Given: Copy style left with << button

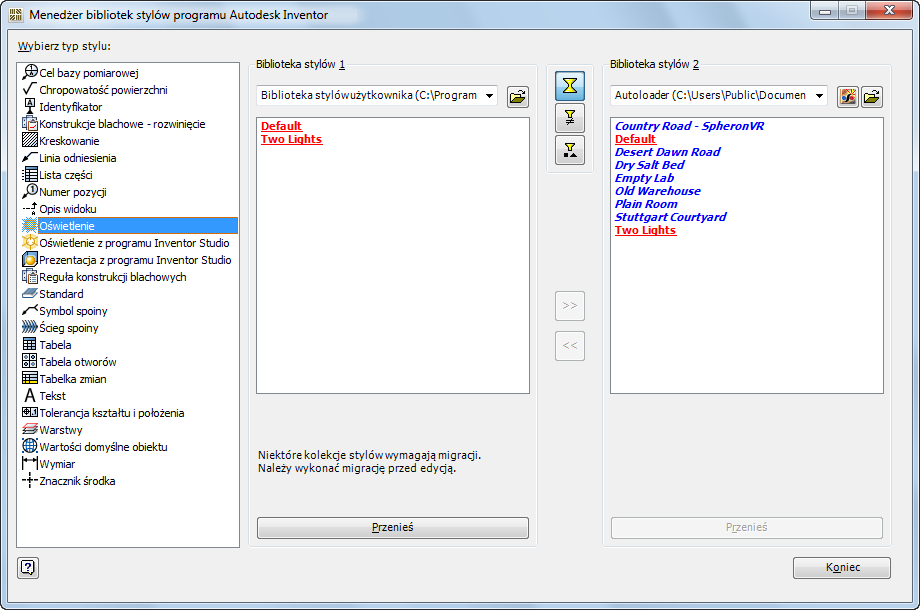Looking at the screenshot, I should point(570,345).
